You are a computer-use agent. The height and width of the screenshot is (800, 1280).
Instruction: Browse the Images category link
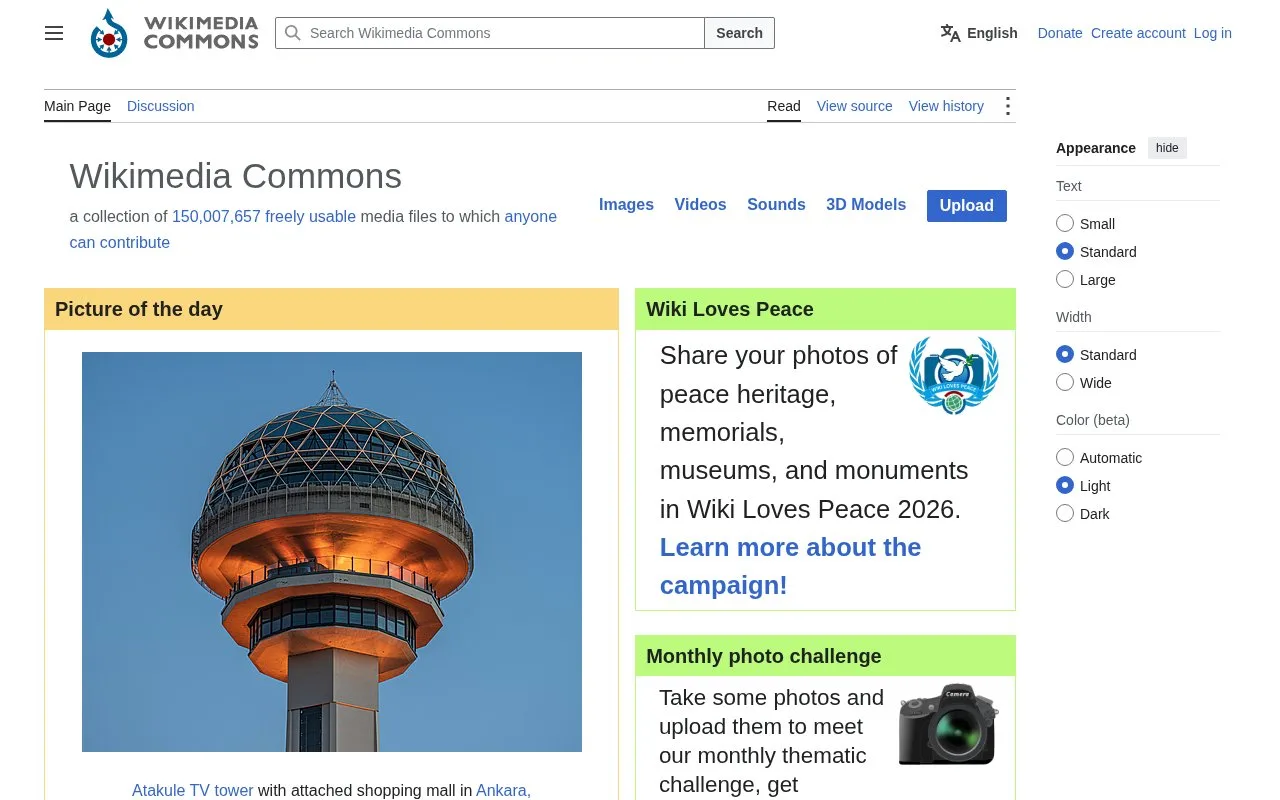[x=626, y=205]
